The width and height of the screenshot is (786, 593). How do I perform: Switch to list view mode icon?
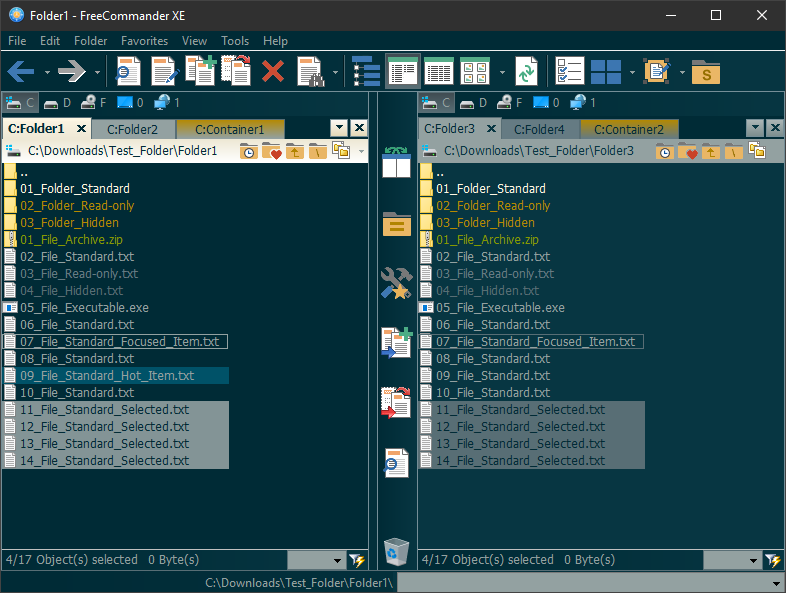403,72
